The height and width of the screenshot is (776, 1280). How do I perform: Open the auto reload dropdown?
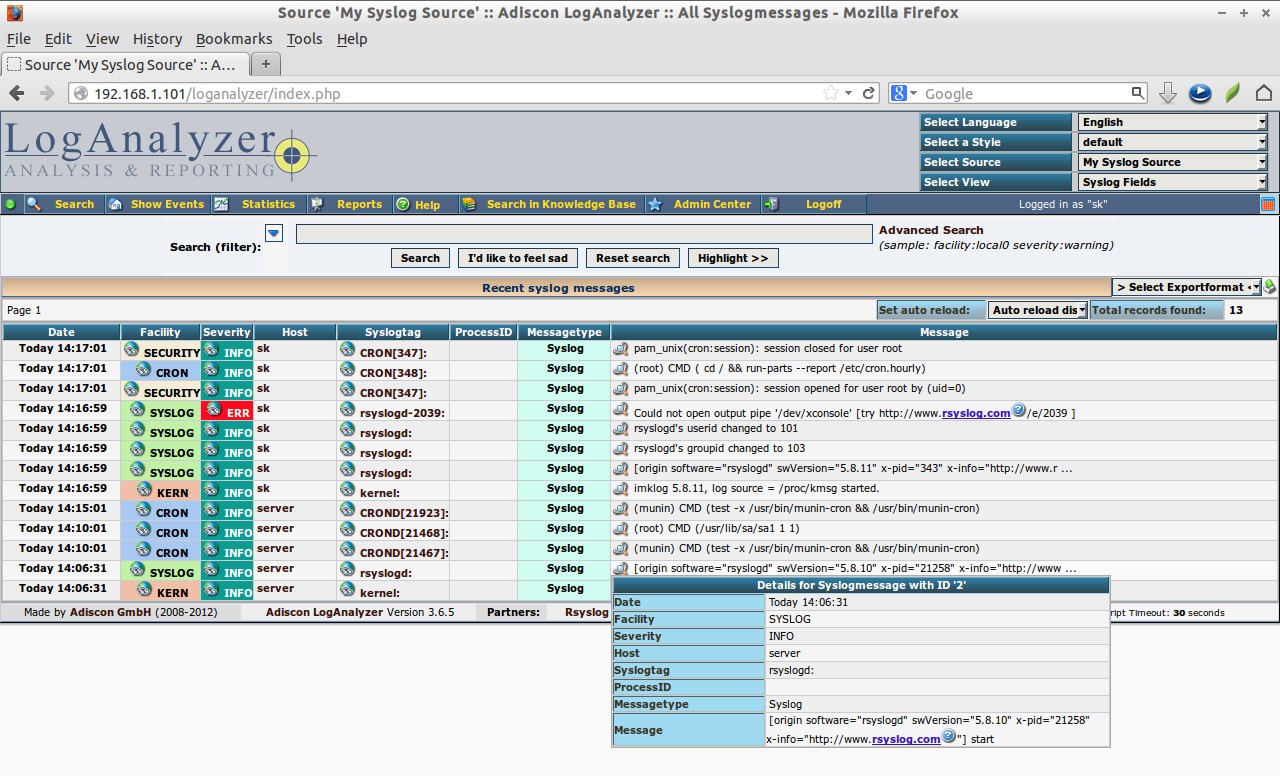(x=1037, y=310)
